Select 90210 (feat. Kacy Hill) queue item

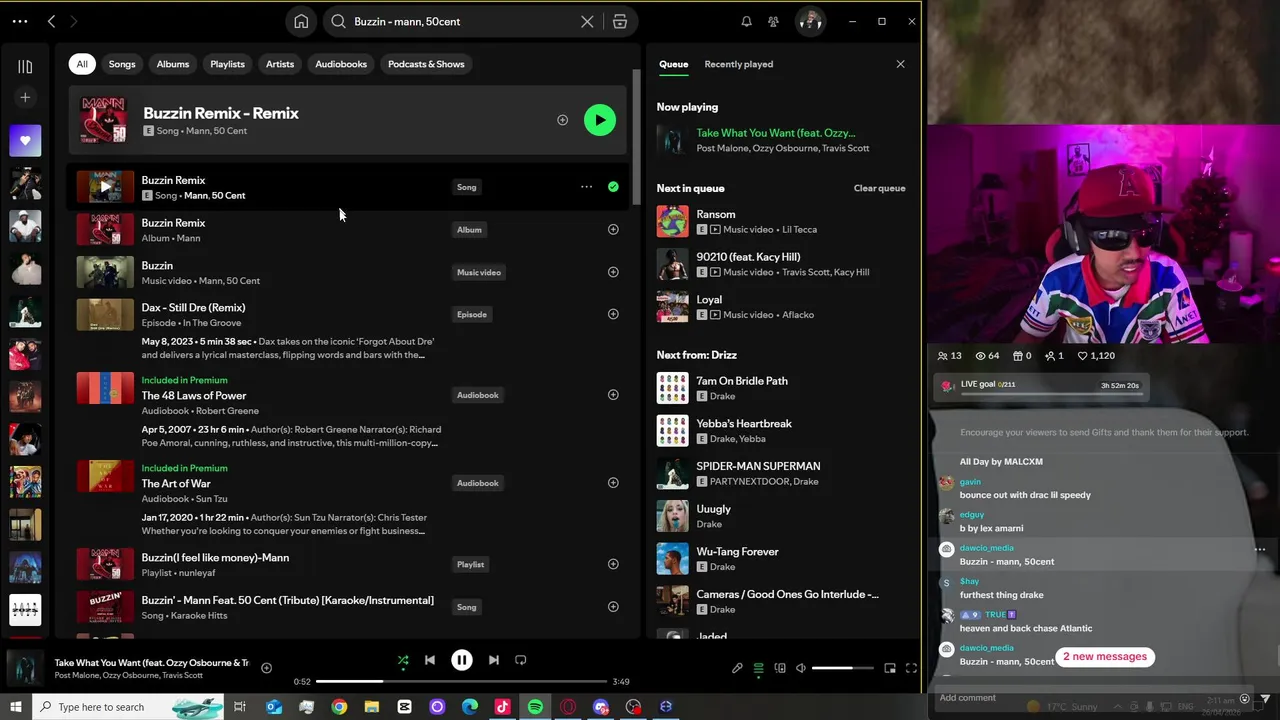(783, 264)
